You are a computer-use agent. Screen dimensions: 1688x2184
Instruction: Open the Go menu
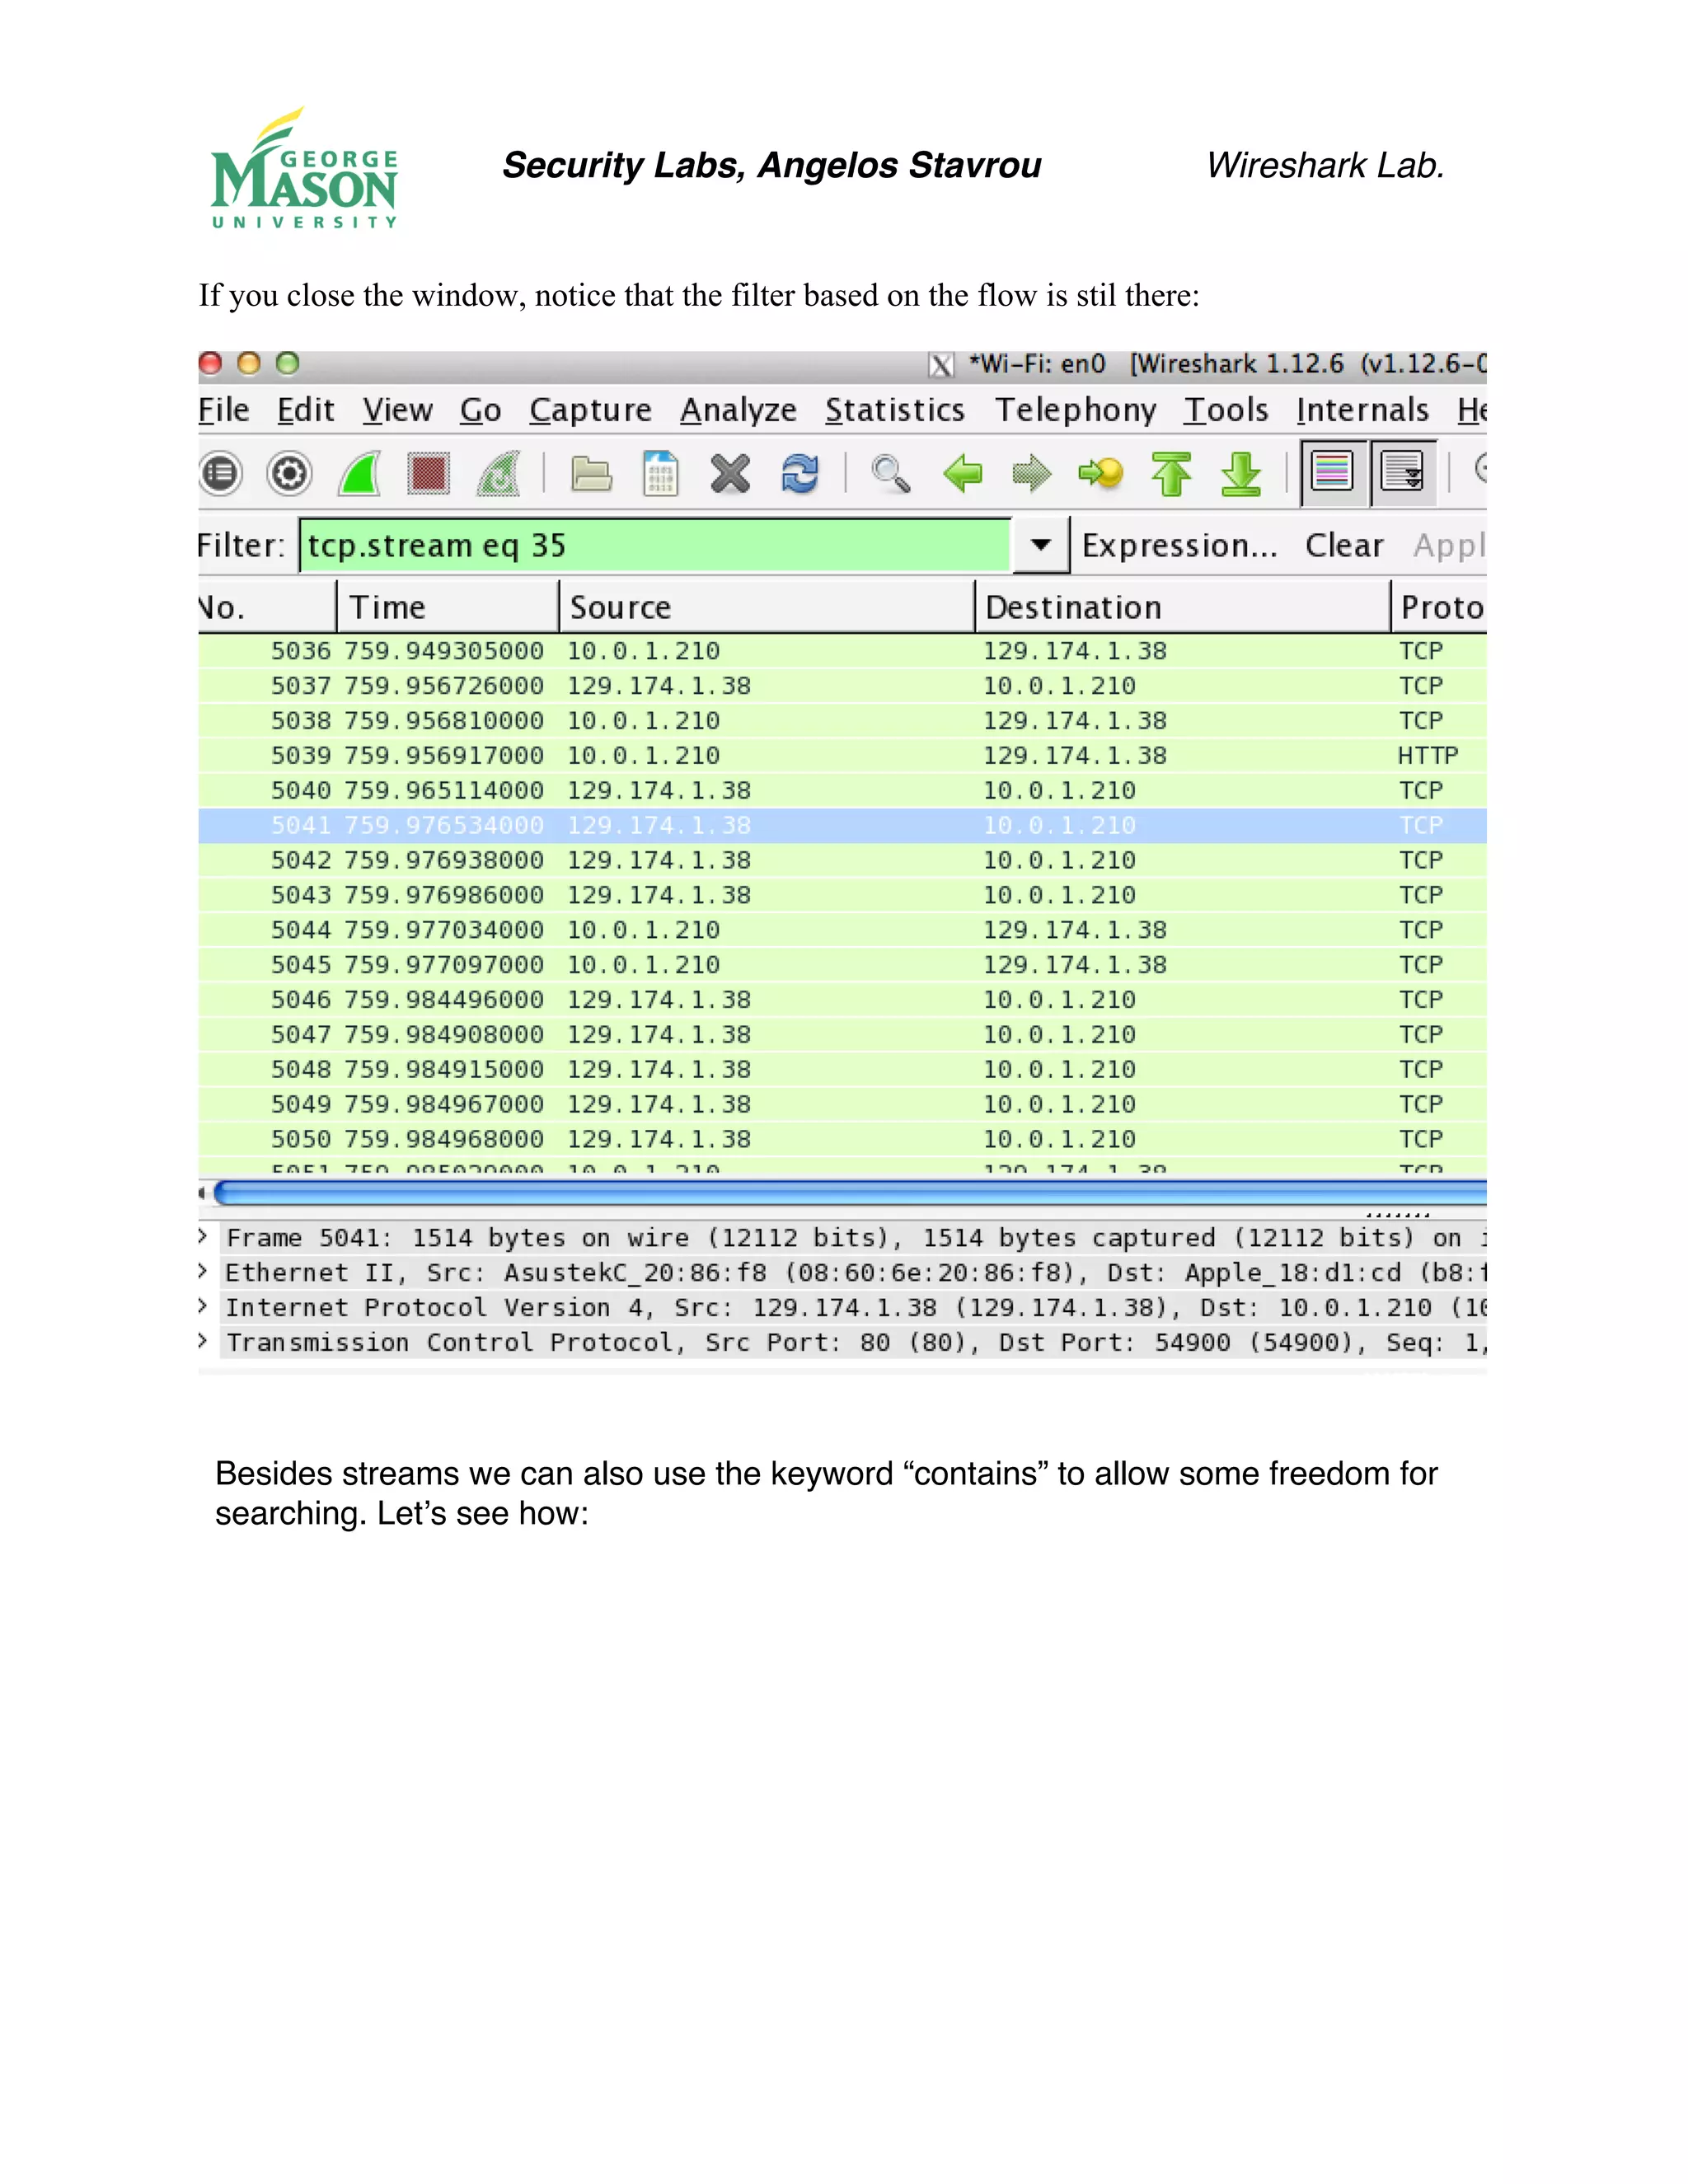pyautogui.click(x=481, y=410)
